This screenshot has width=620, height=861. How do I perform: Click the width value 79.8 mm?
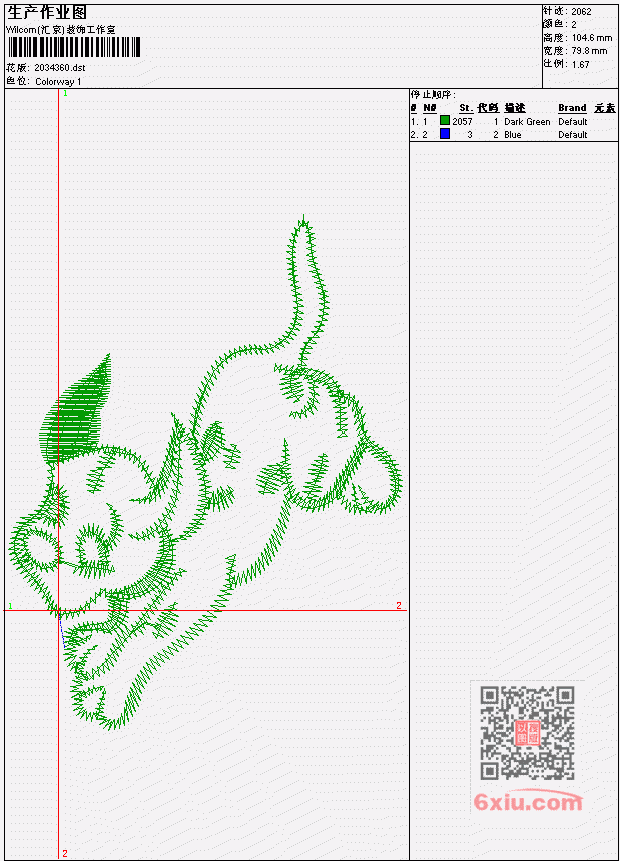coord(589,51)
